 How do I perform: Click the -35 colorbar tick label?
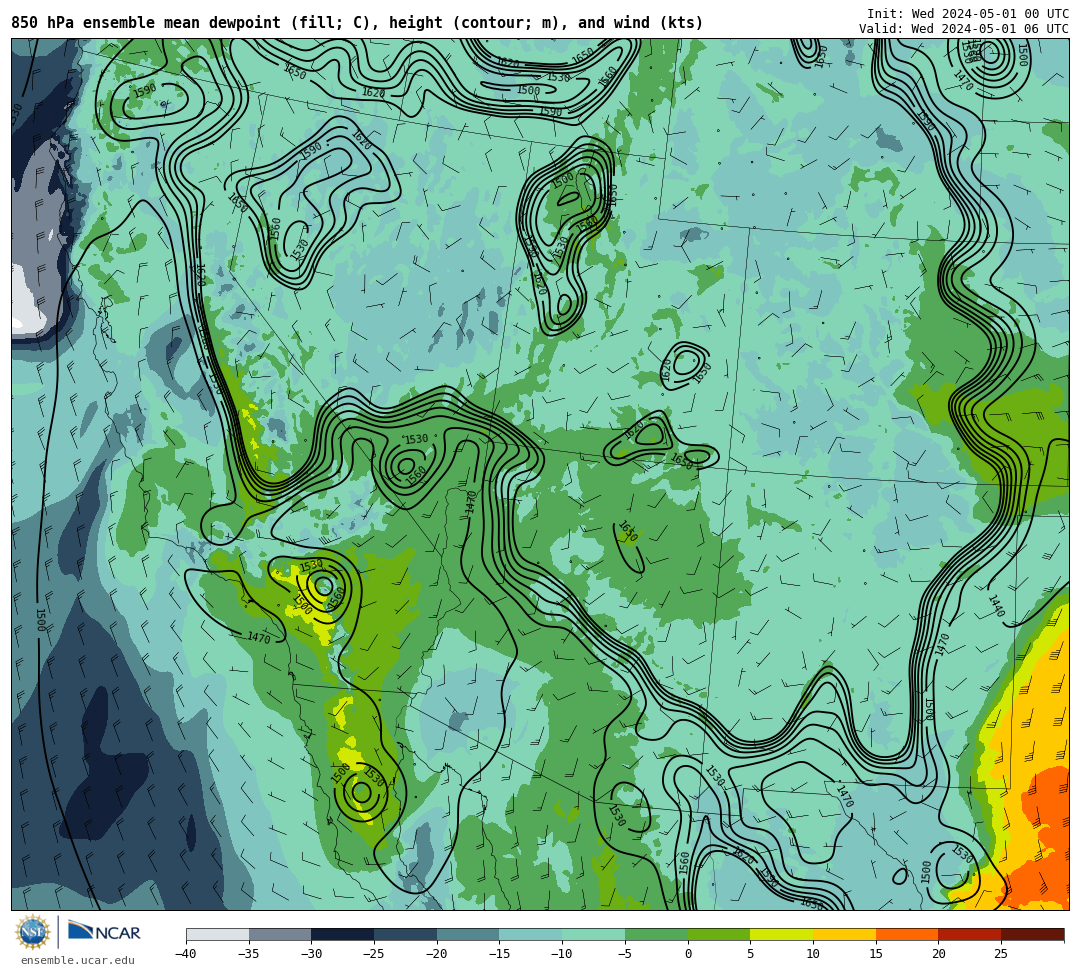(249, 954)
